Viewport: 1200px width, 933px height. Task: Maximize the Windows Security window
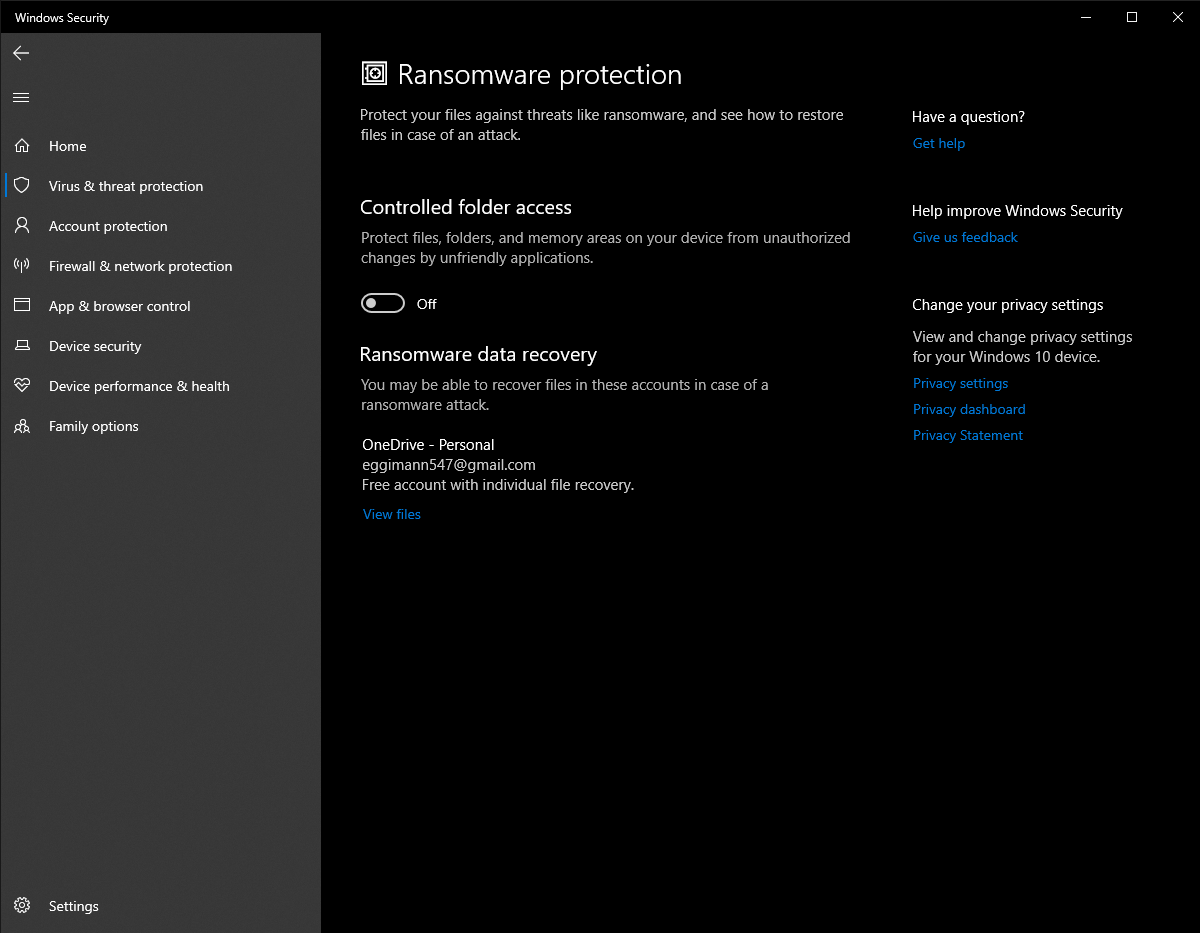point(1132,17)
